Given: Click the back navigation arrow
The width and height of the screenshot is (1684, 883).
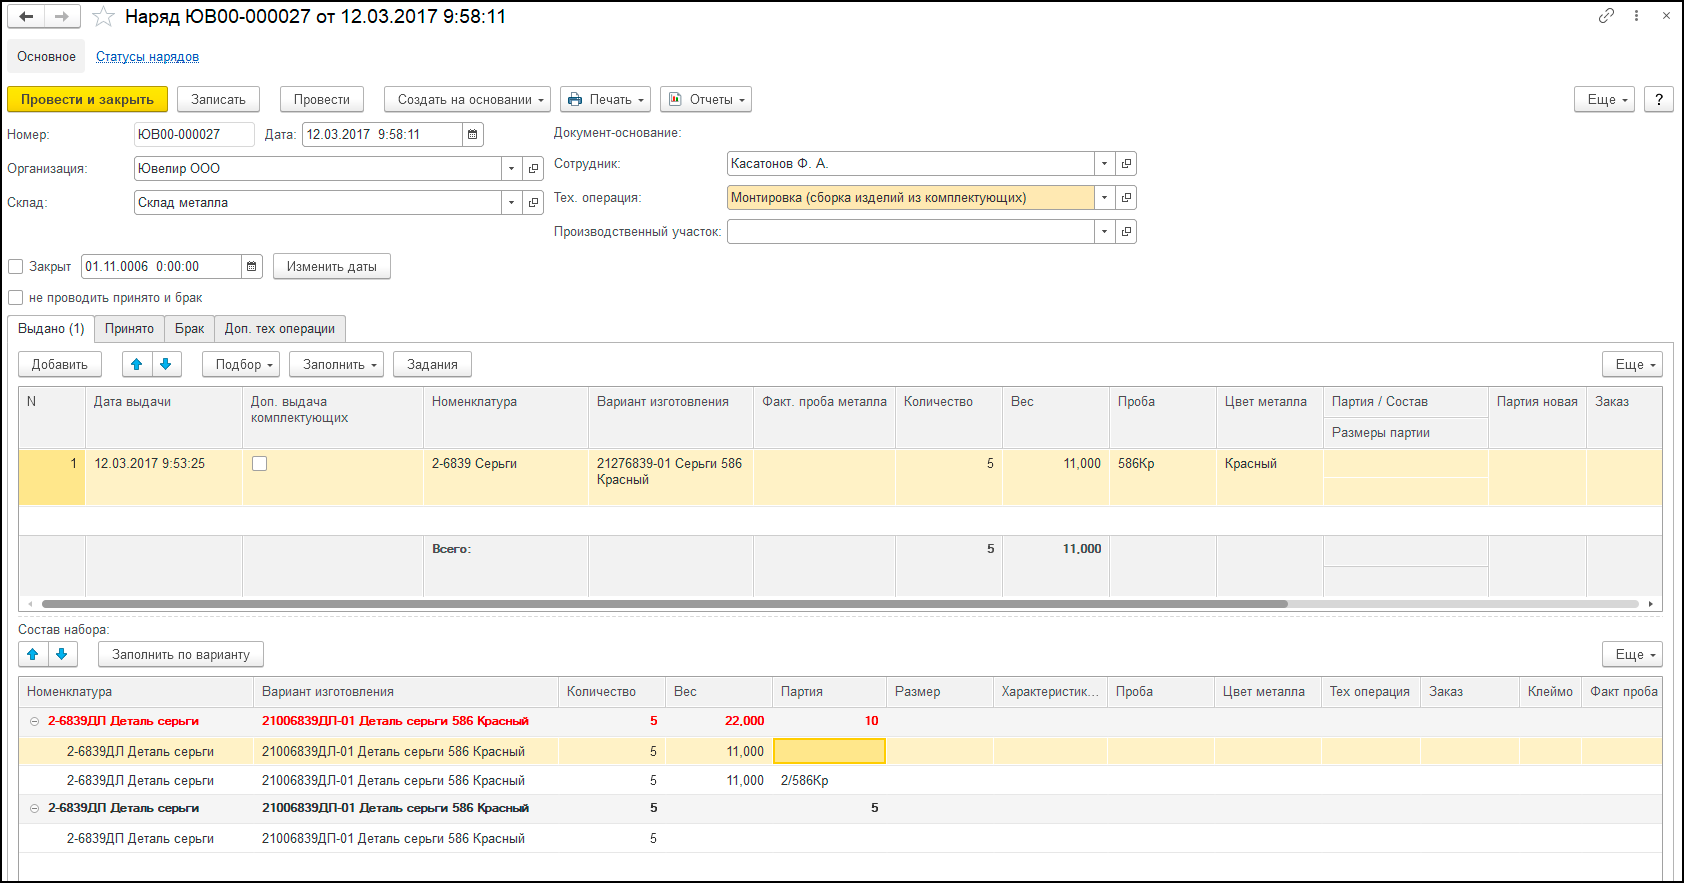Looking at the screenshot, I should click(26, 17).
